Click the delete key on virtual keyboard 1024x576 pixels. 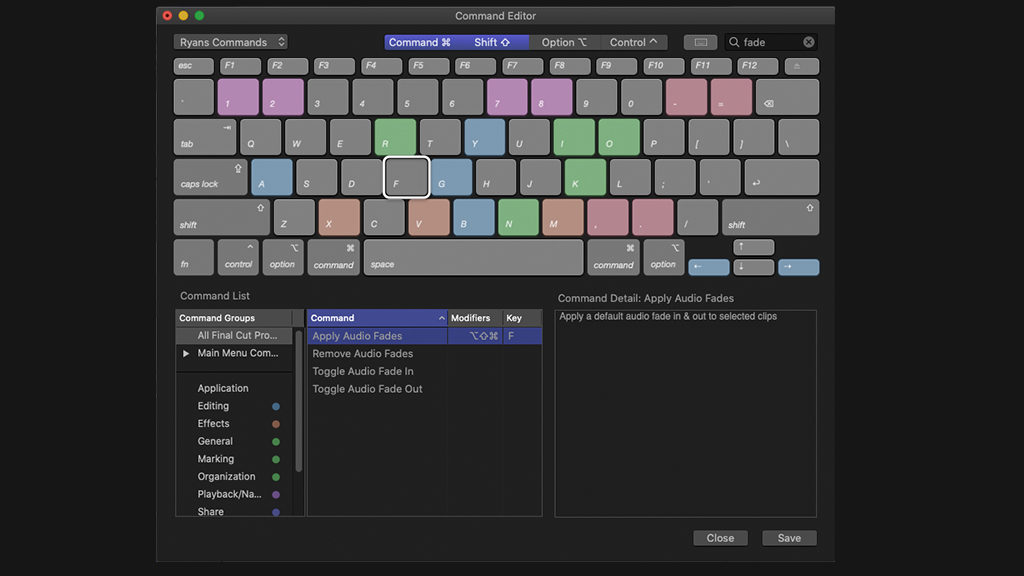click(787, 98)
